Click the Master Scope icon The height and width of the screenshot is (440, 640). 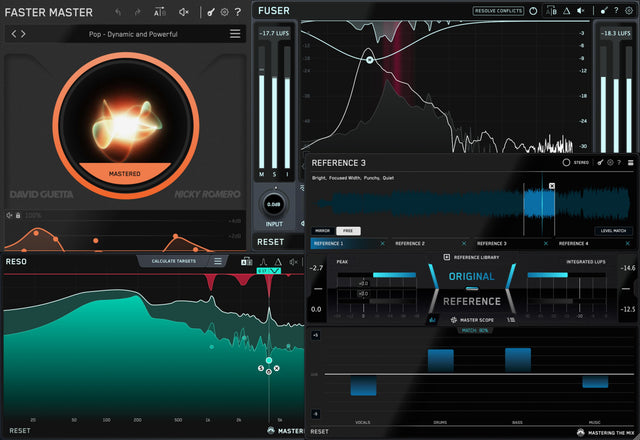(x=453, y=320)
